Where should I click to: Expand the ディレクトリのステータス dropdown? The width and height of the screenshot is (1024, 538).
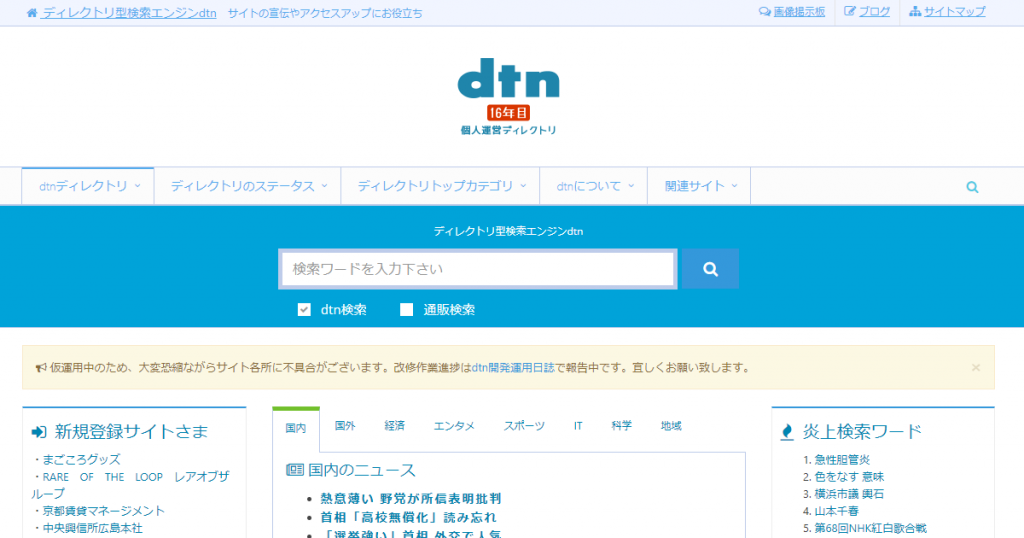point(247,186)
